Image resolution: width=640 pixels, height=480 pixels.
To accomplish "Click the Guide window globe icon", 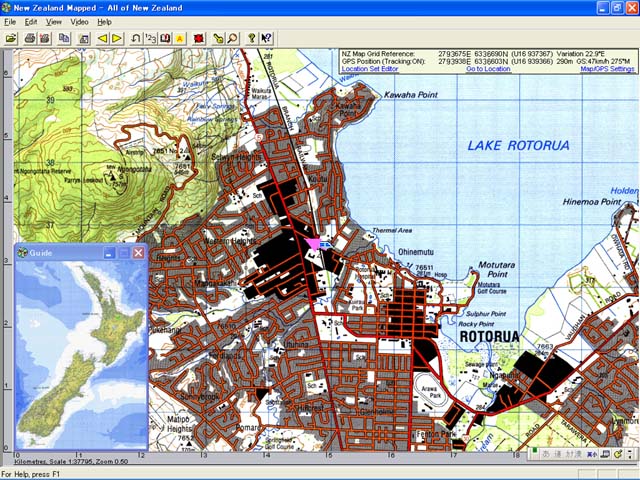I will [22, 253].
